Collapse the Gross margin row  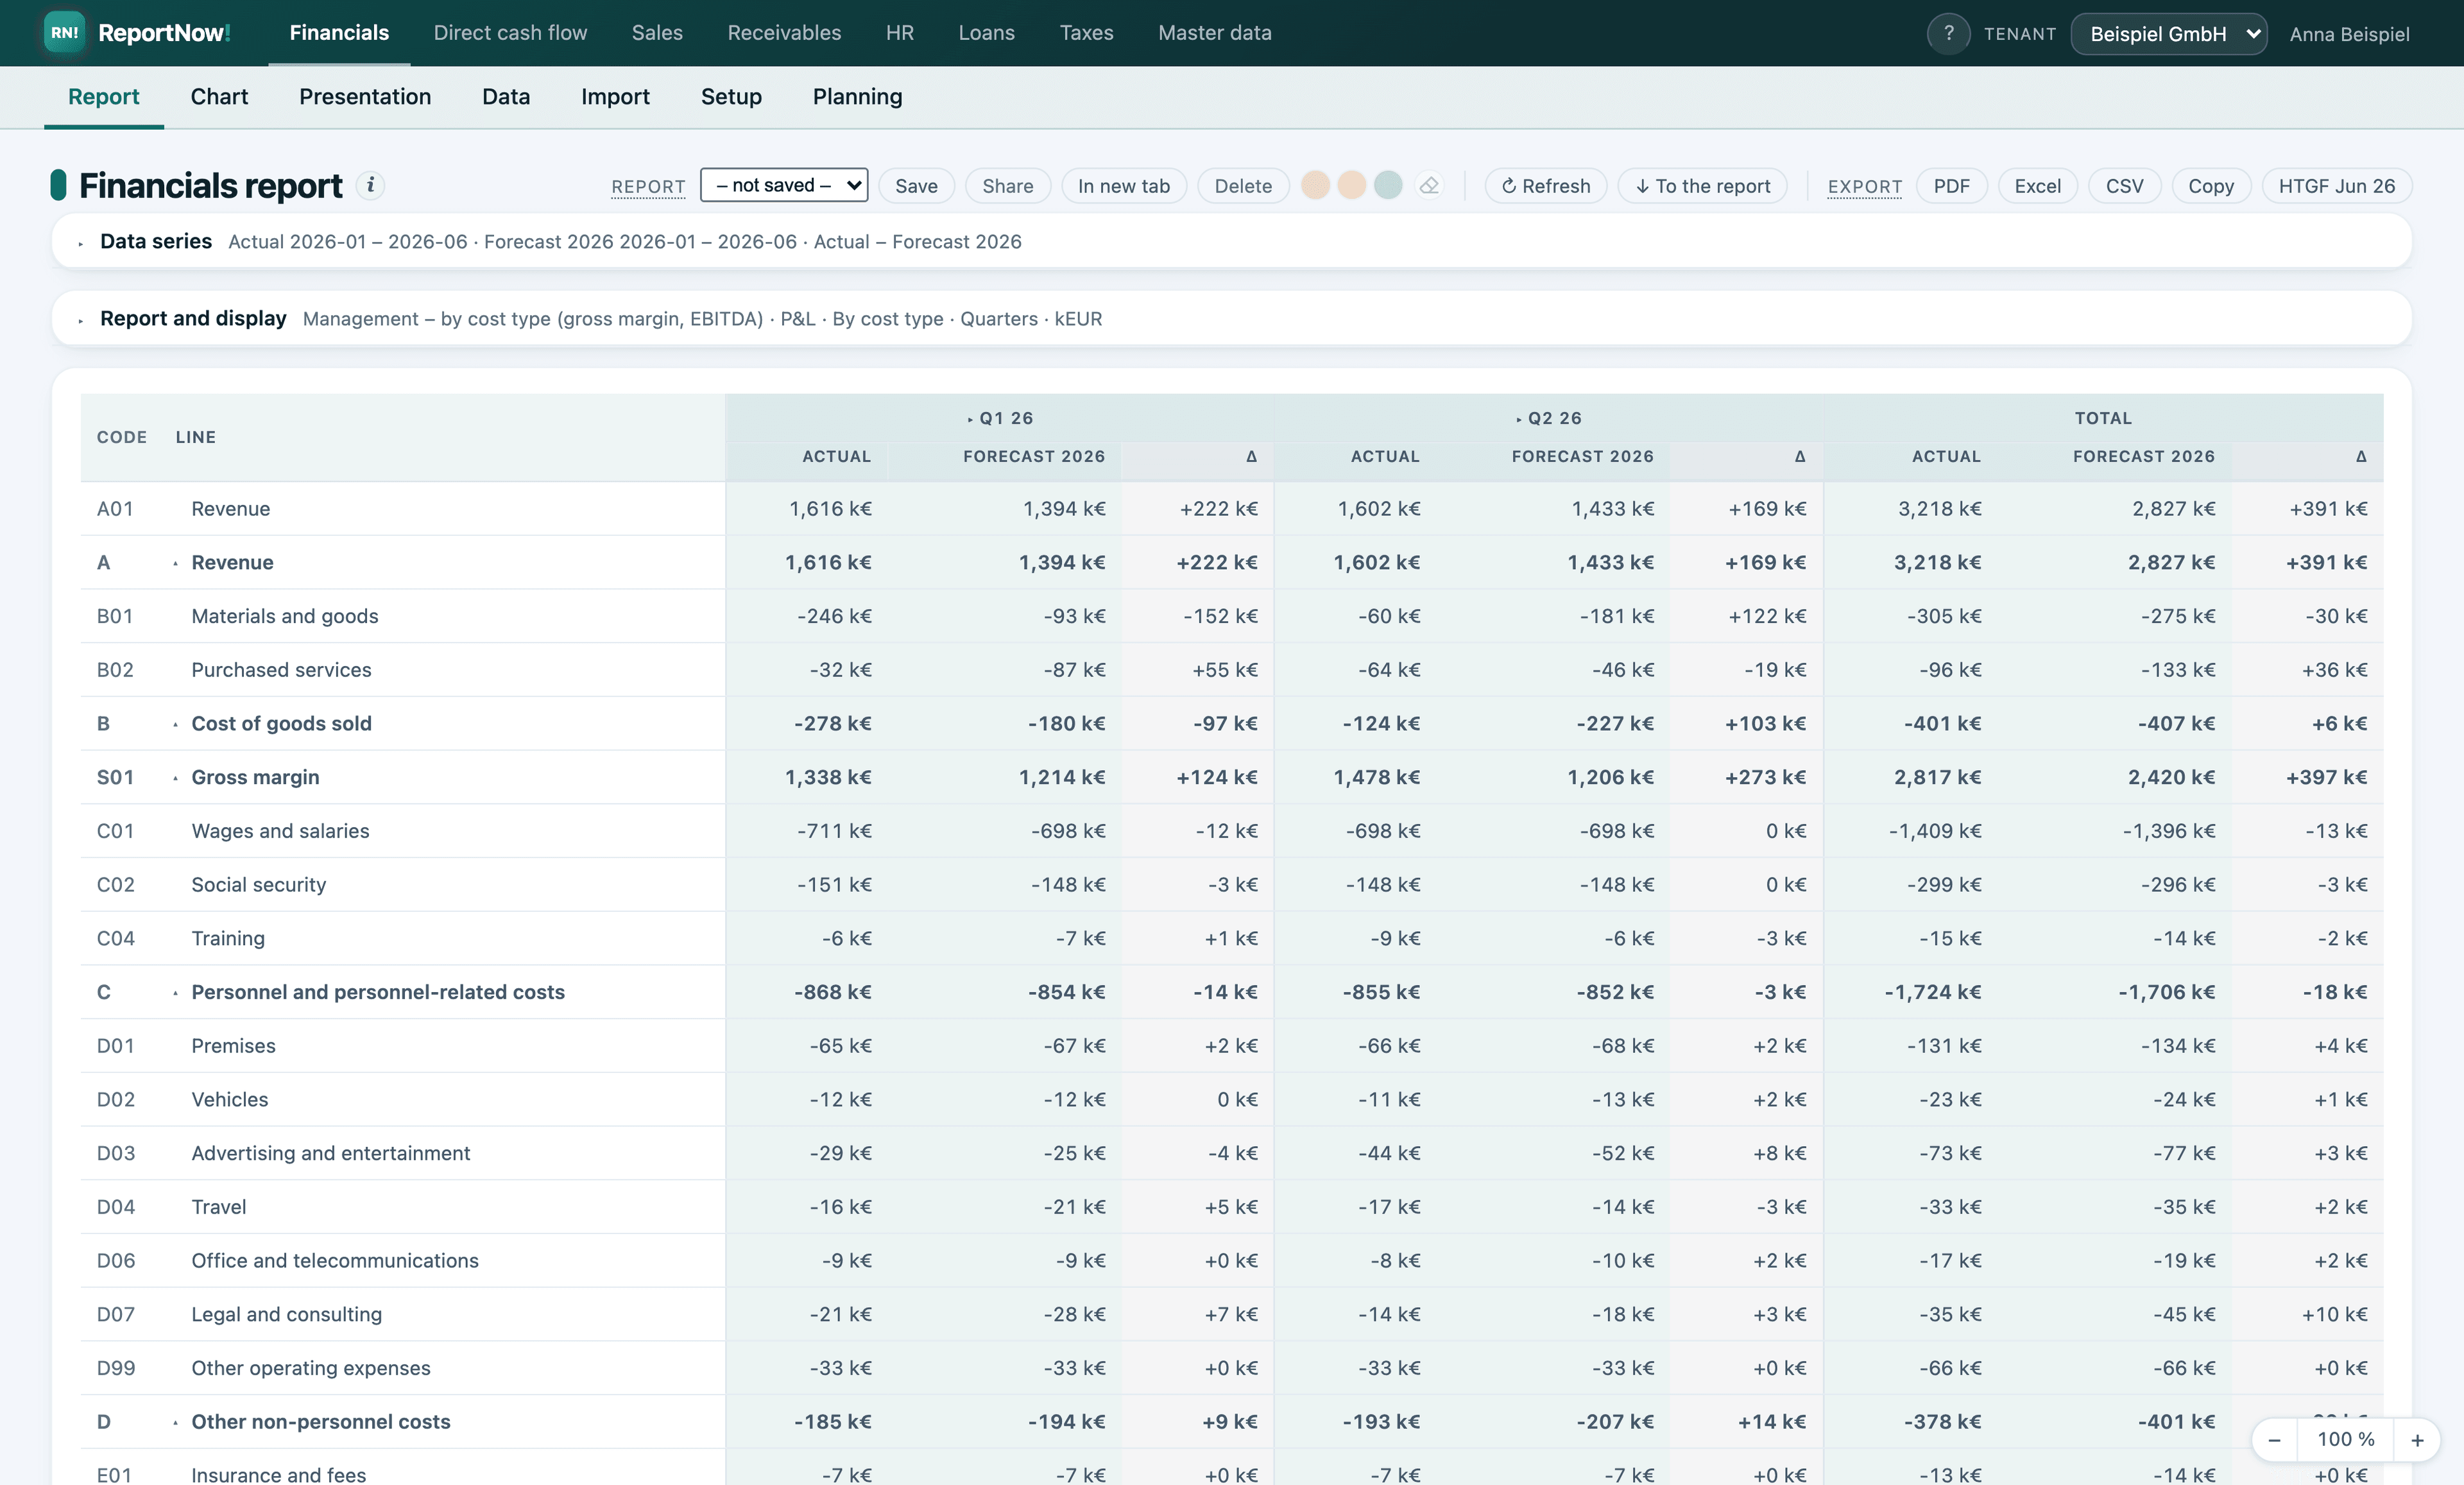[175, 778]
